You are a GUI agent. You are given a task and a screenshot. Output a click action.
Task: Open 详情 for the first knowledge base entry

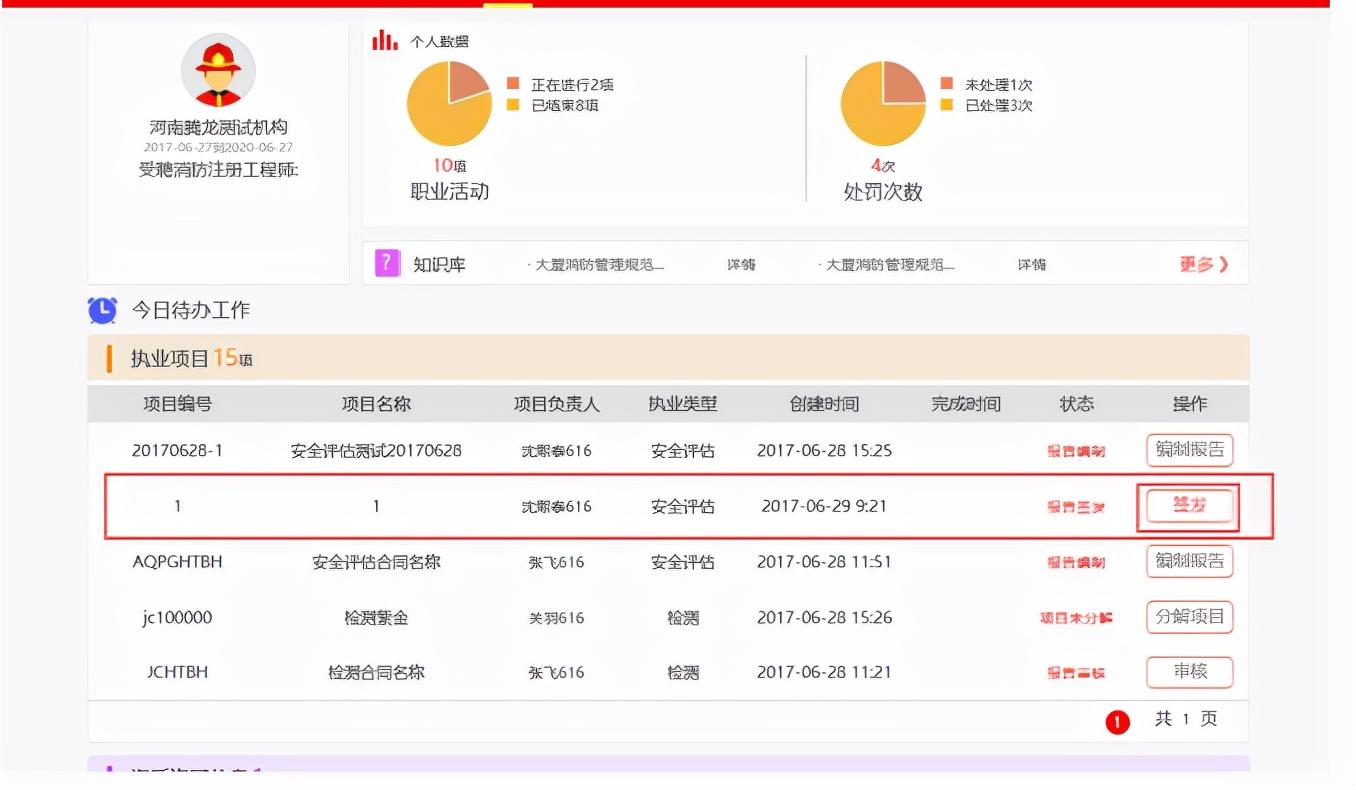tap(741, 265)
